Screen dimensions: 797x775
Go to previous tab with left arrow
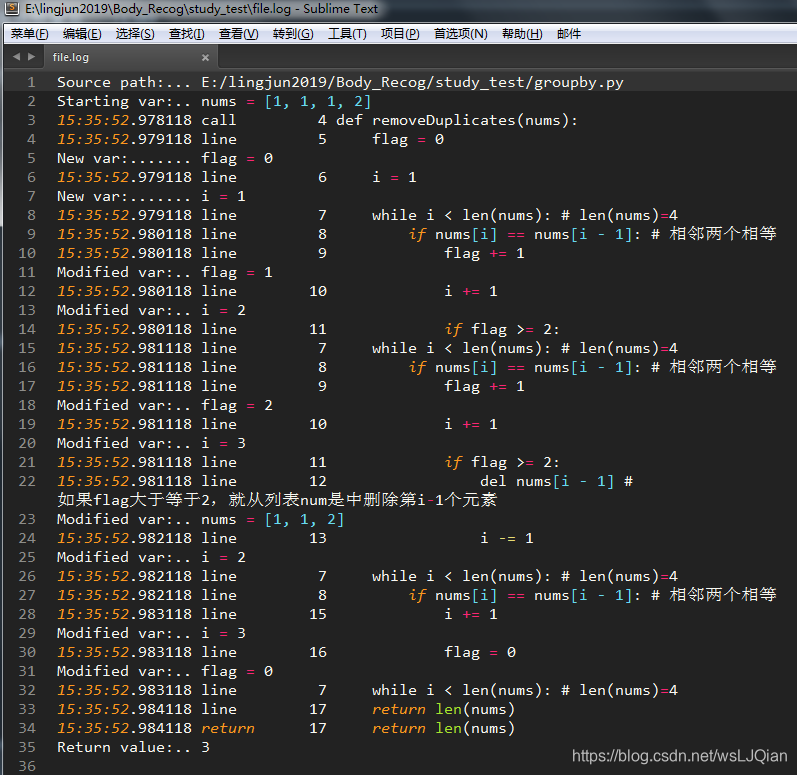16,56
